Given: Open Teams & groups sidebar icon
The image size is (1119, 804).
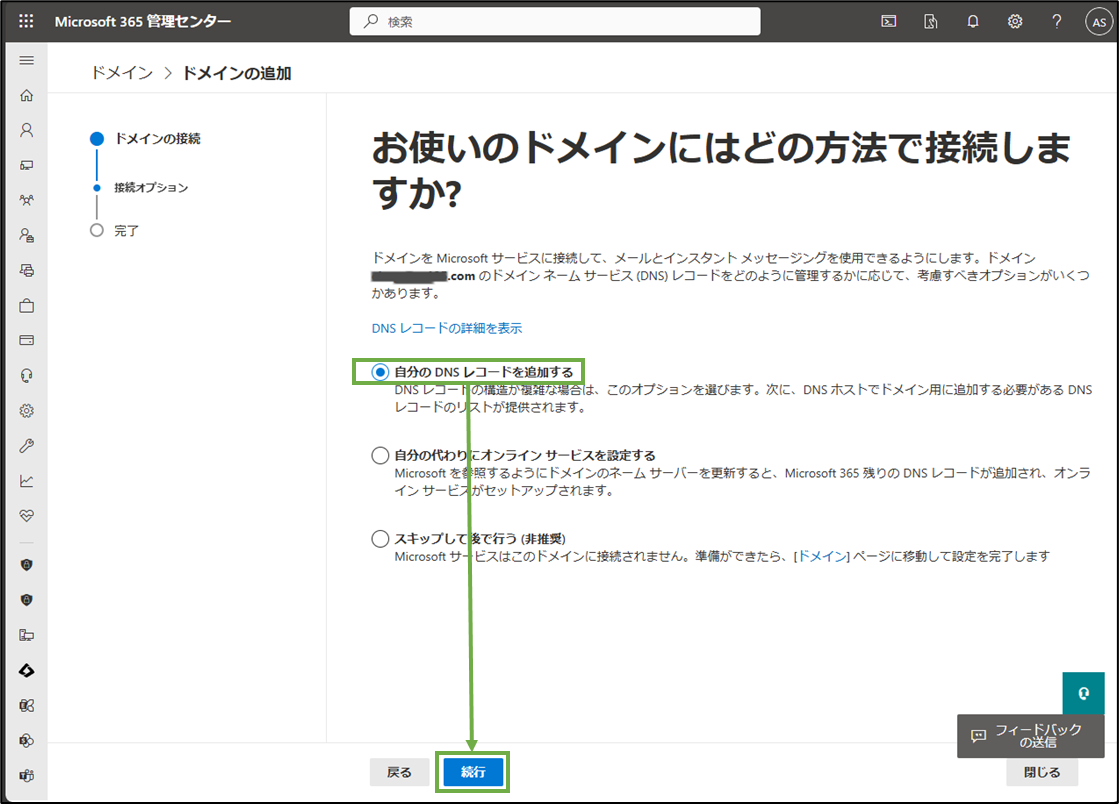Looking at the screenshot, I should pyautogui.click(x=26, y=200).
